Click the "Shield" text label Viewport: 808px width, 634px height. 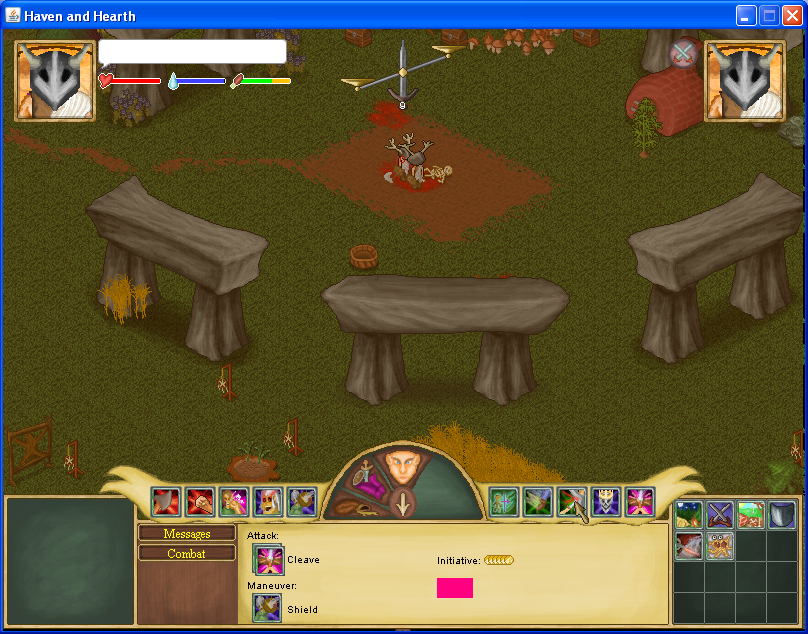(302, 609)
